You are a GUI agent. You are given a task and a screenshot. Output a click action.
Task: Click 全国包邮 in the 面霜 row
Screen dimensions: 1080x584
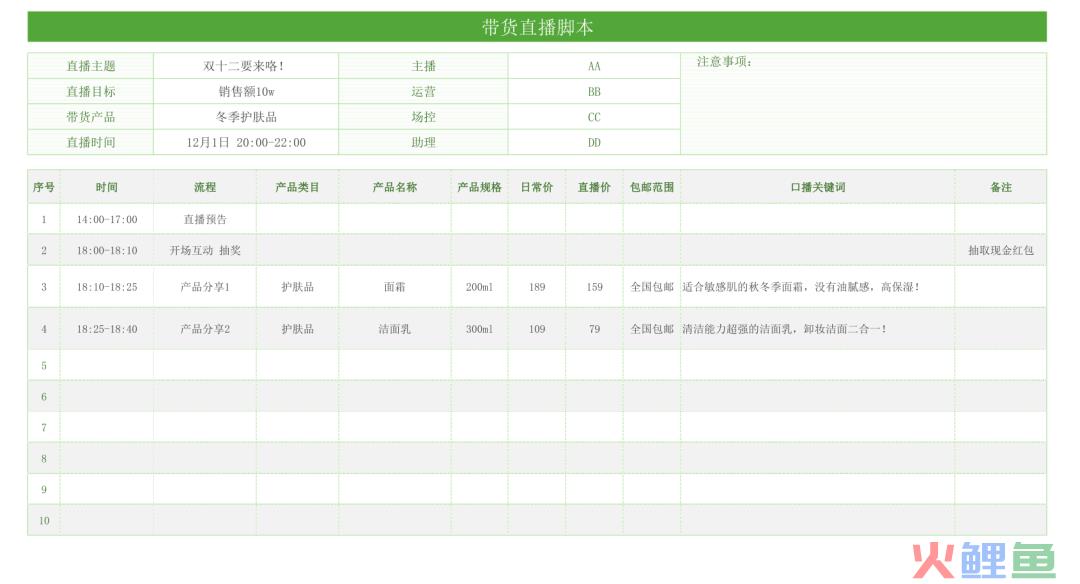(652, 286)
